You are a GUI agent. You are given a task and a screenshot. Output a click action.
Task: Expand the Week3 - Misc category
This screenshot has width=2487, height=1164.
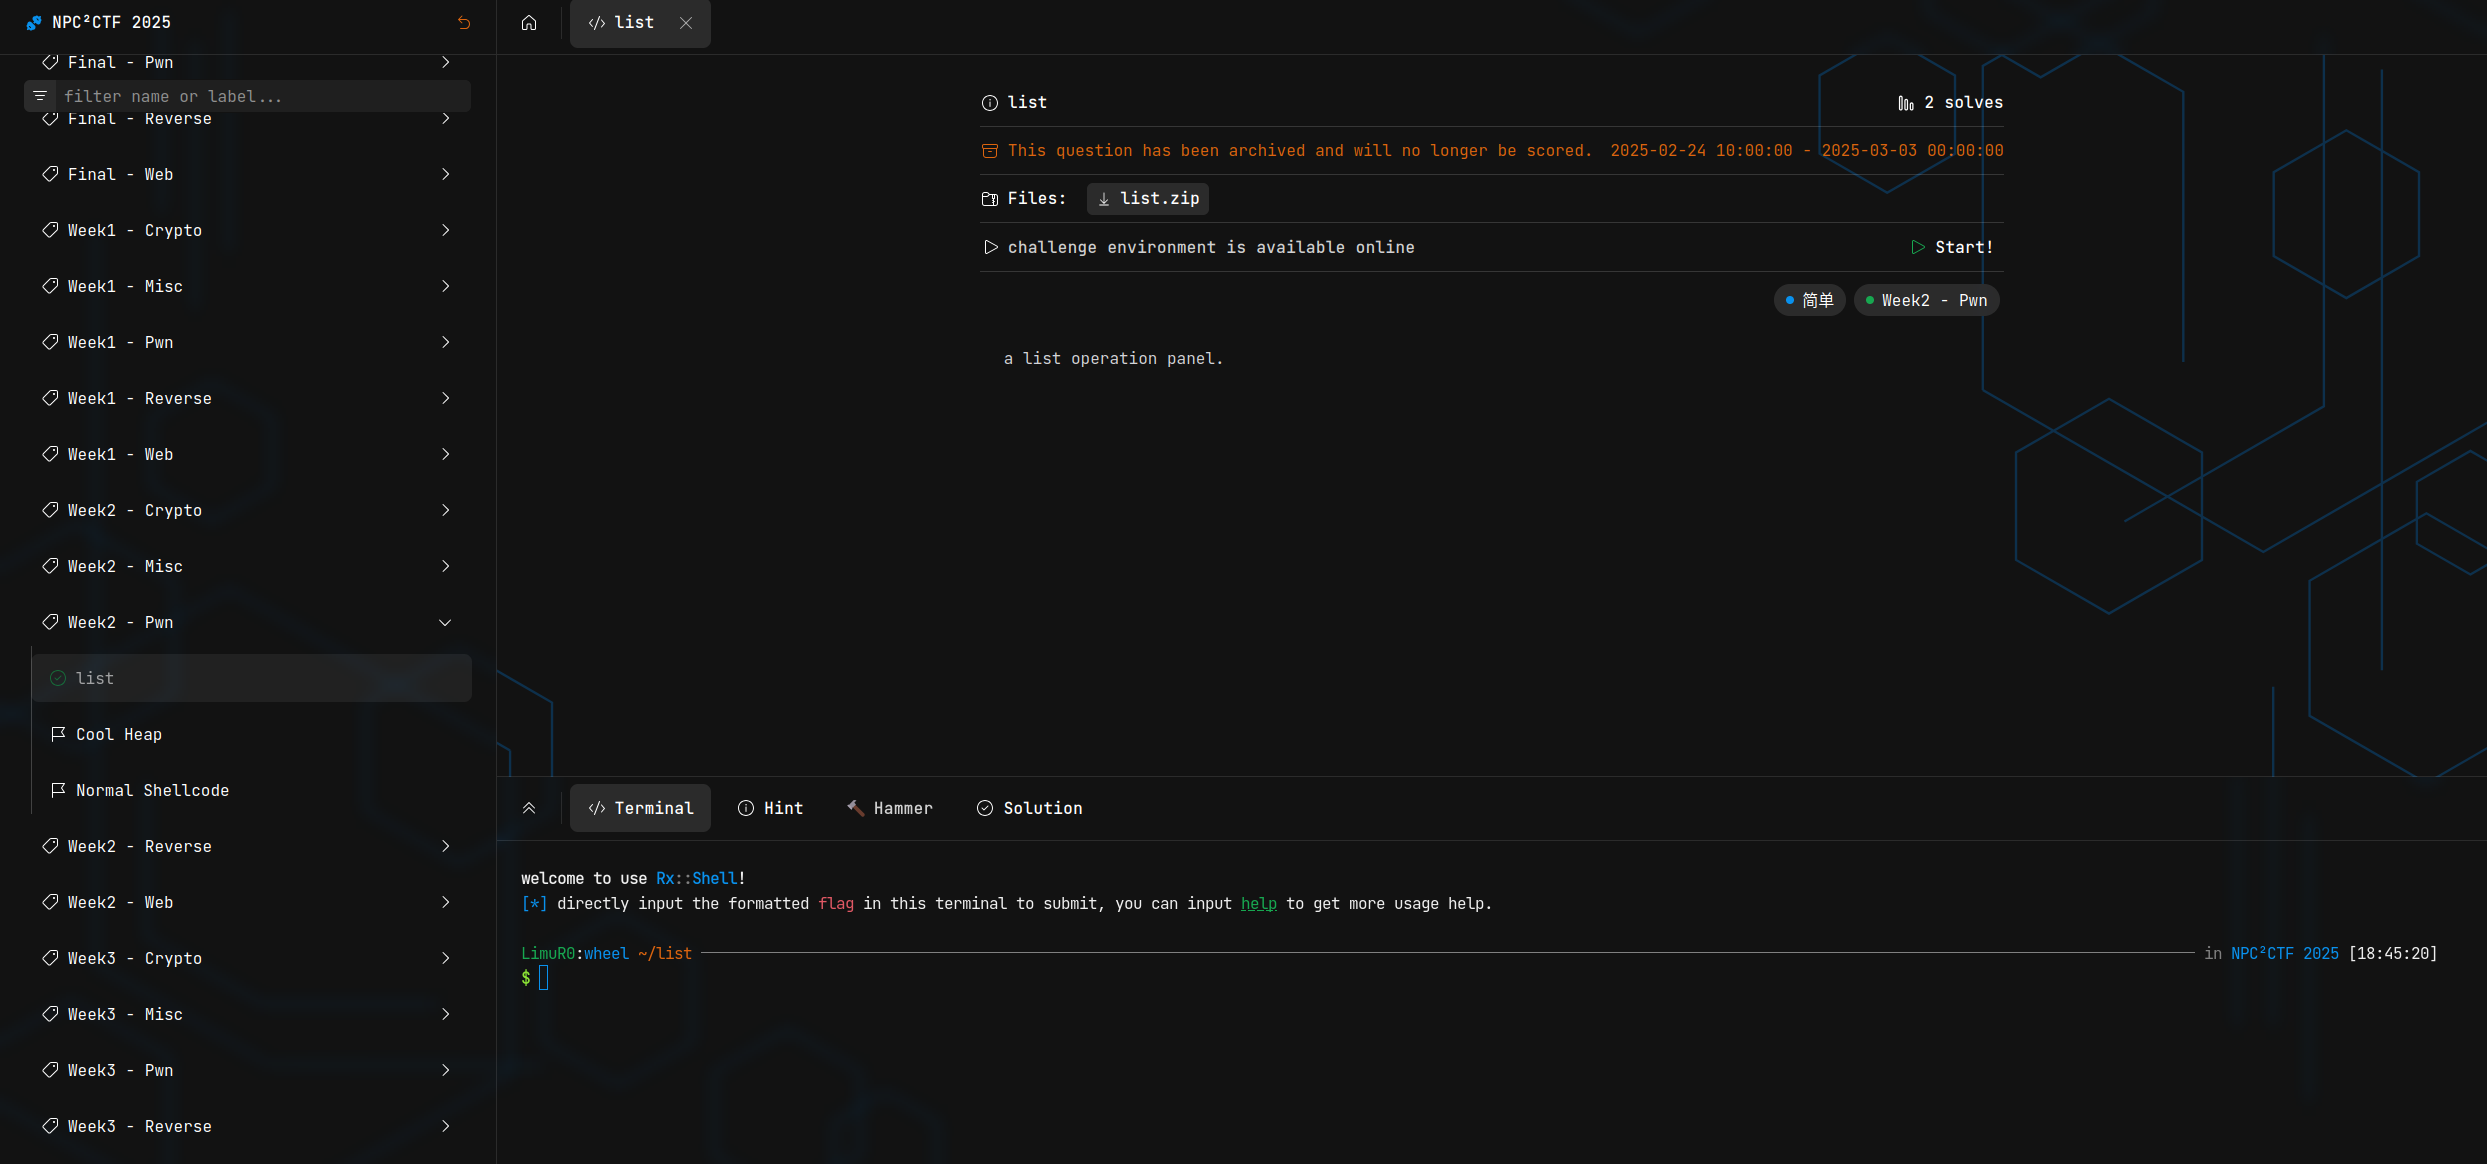pos(445,1015)
